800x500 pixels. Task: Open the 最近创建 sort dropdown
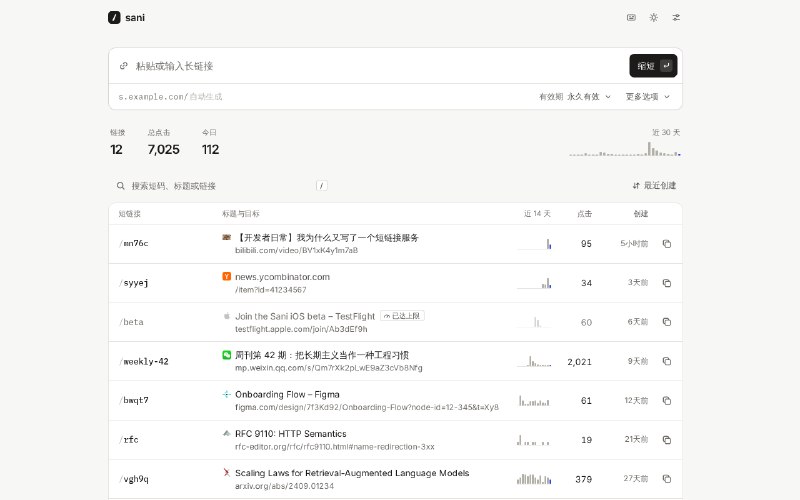pyautogui.click(x=654, y=186)
